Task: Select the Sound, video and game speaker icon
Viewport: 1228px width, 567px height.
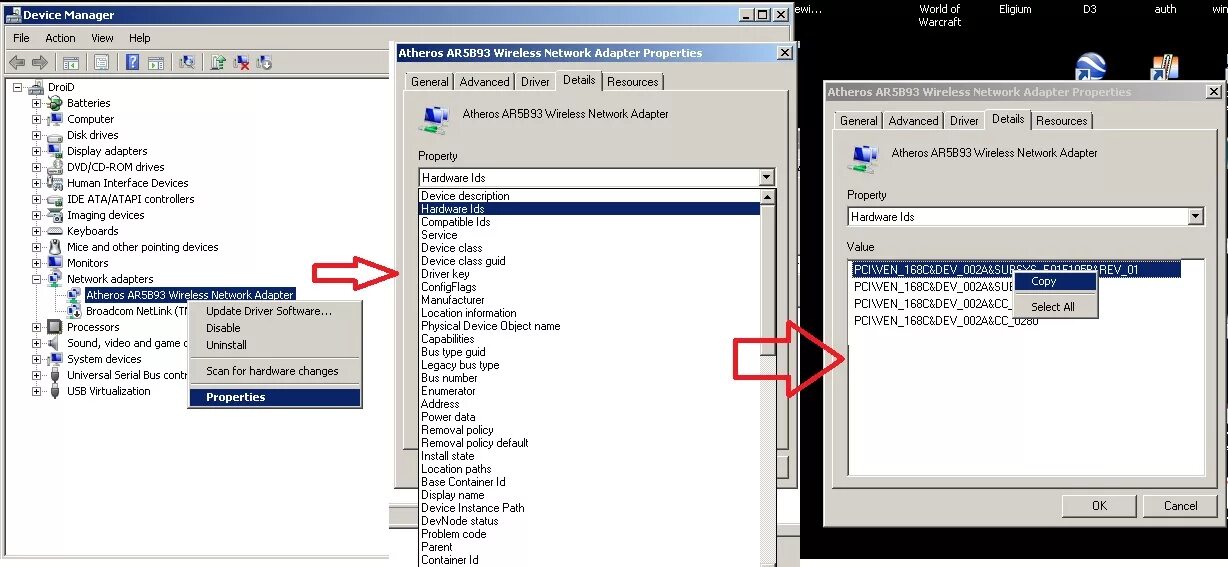Action: 56,343
